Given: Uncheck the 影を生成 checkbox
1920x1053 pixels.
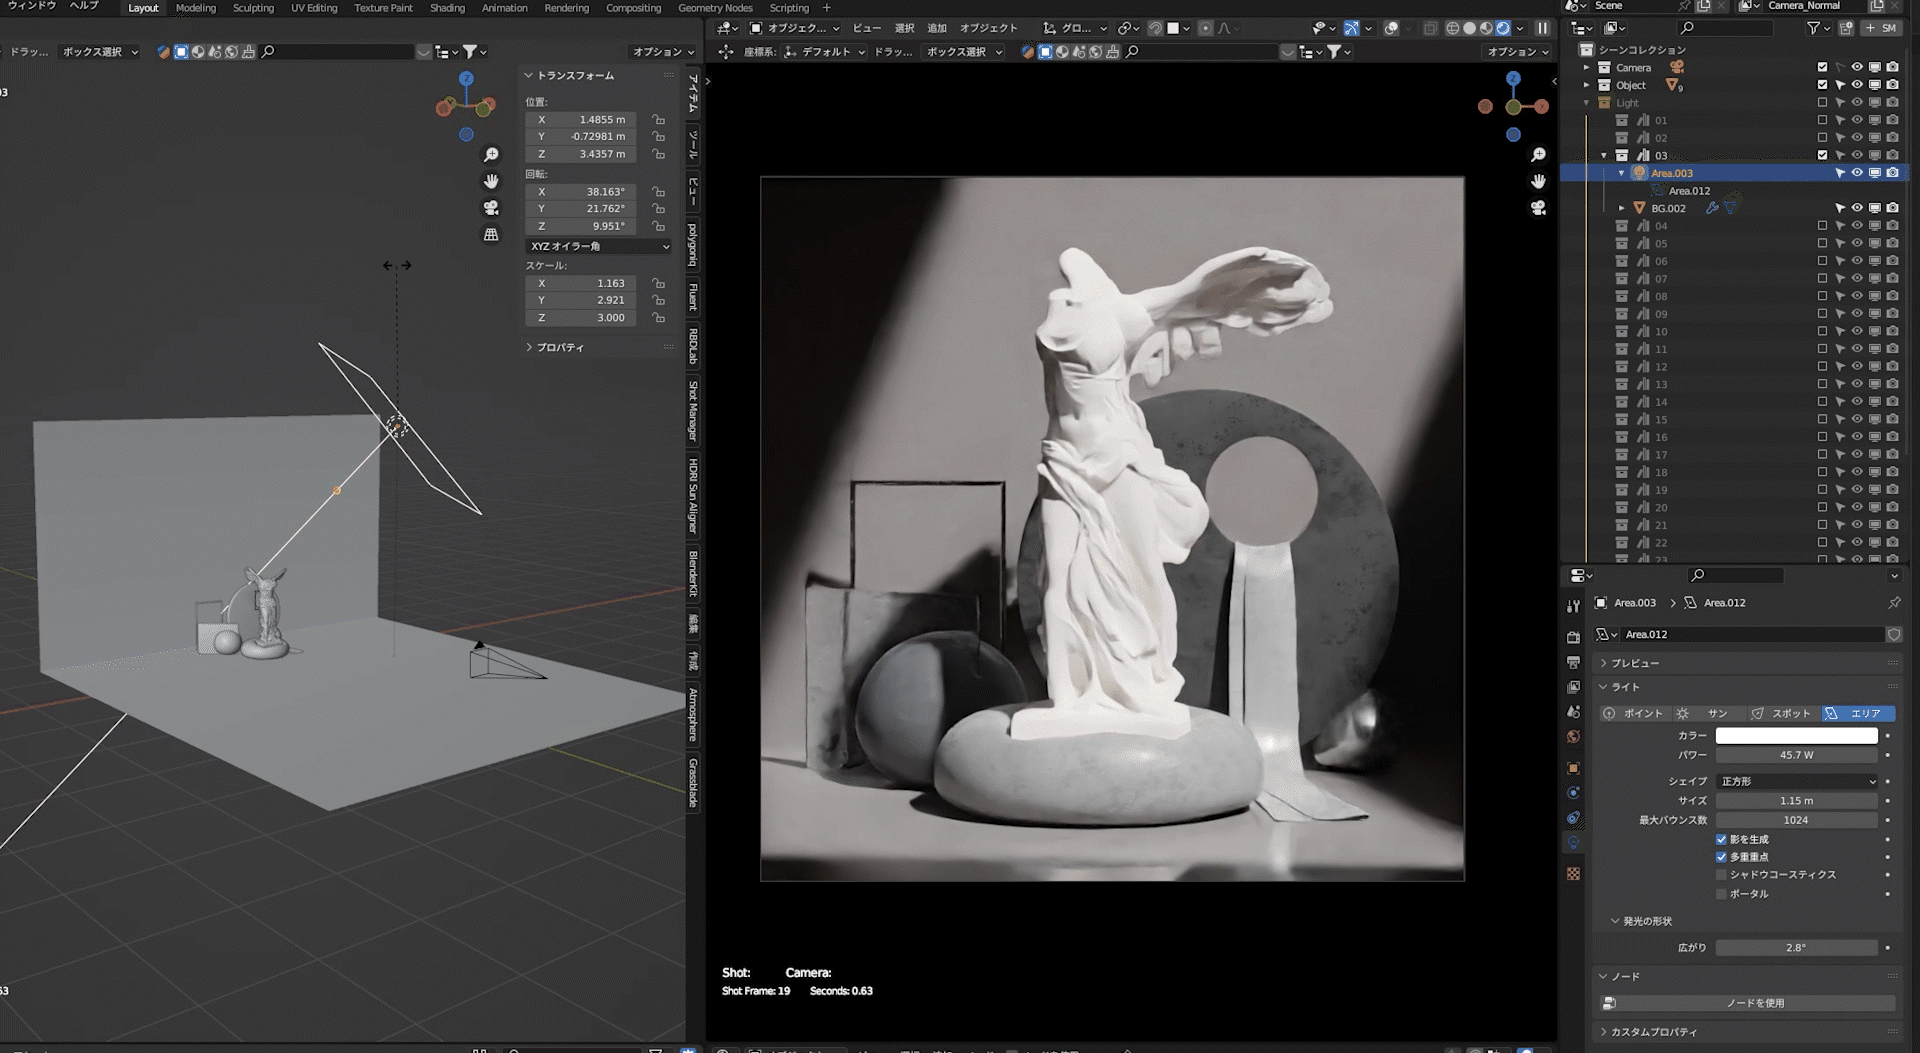Looking at the screenshot, I should (x=1721, y=839).
